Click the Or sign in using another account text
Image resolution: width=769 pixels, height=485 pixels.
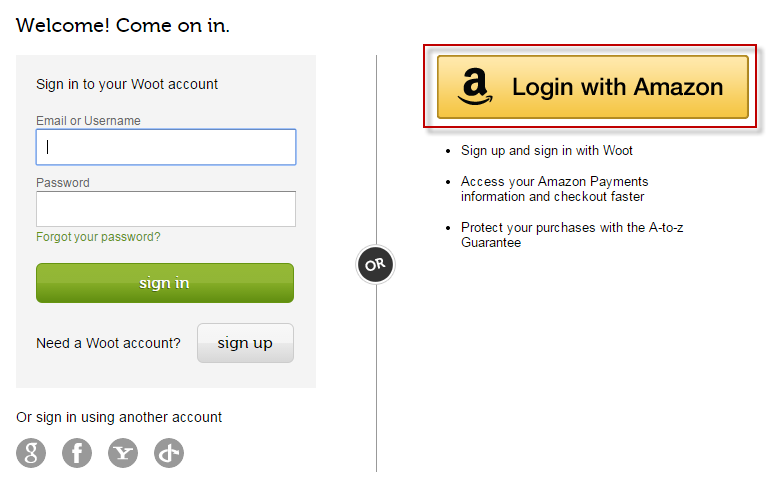[x=119, y=417]
